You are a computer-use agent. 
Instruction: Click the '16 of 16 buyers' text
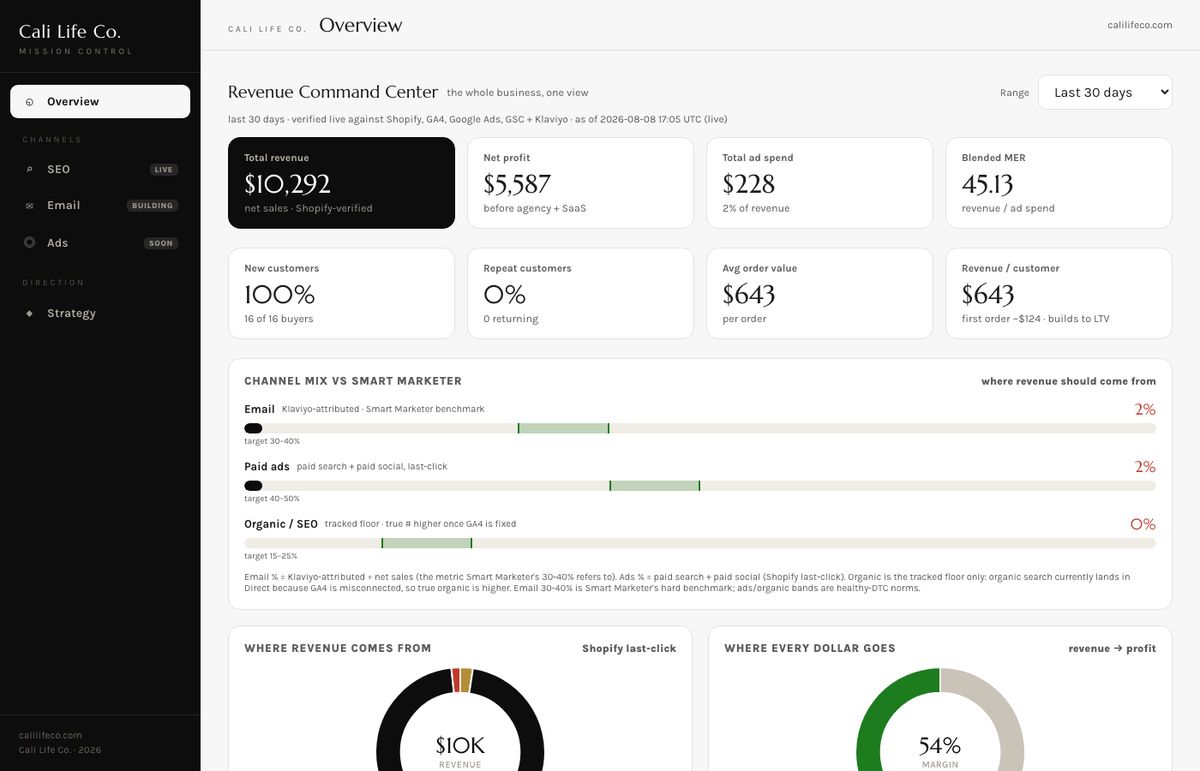pyautogui.click(x=279, y=319)
